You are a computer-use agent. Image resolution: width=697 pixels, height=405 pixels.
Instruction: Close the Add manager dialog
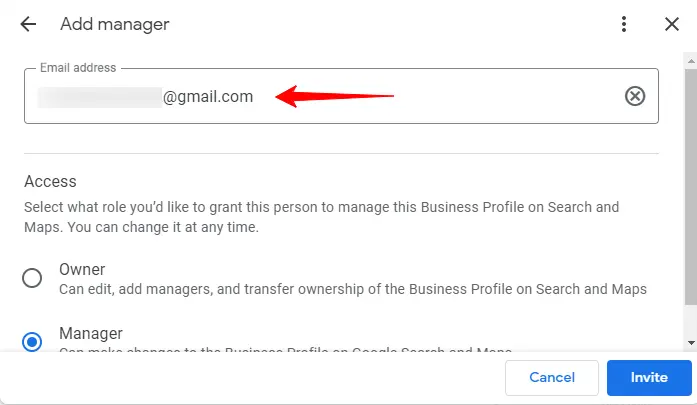tap(672, 24)
